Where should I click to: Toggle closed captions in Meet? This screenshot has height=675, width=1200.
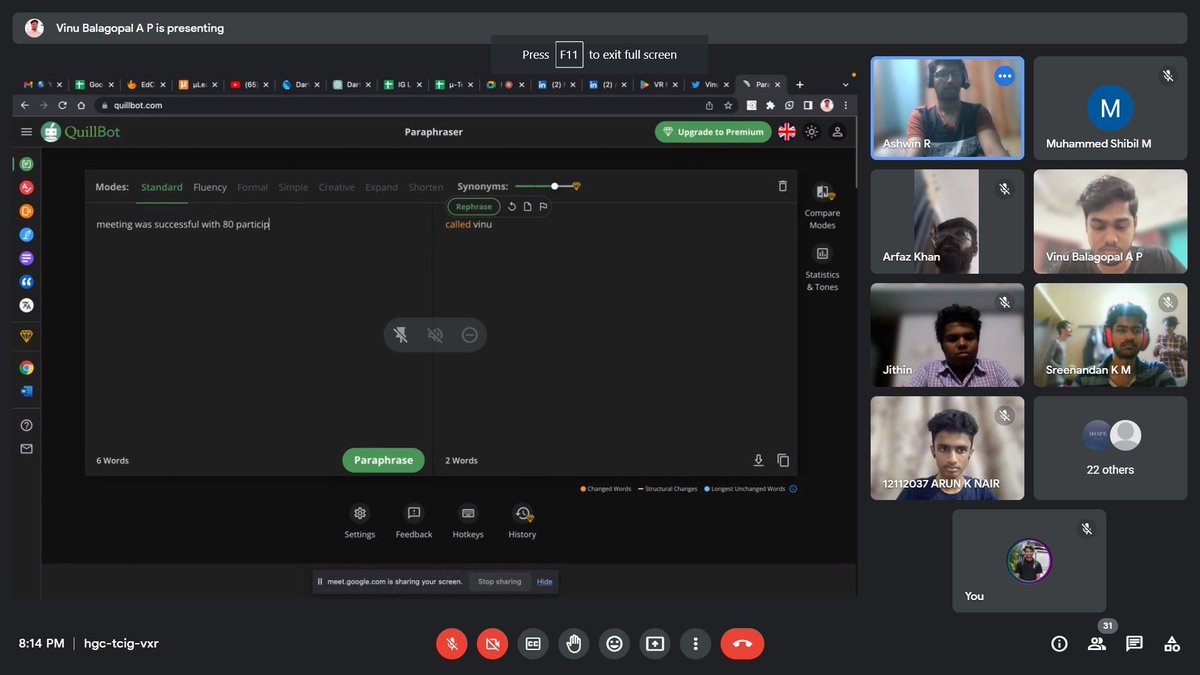coord(533,644)
